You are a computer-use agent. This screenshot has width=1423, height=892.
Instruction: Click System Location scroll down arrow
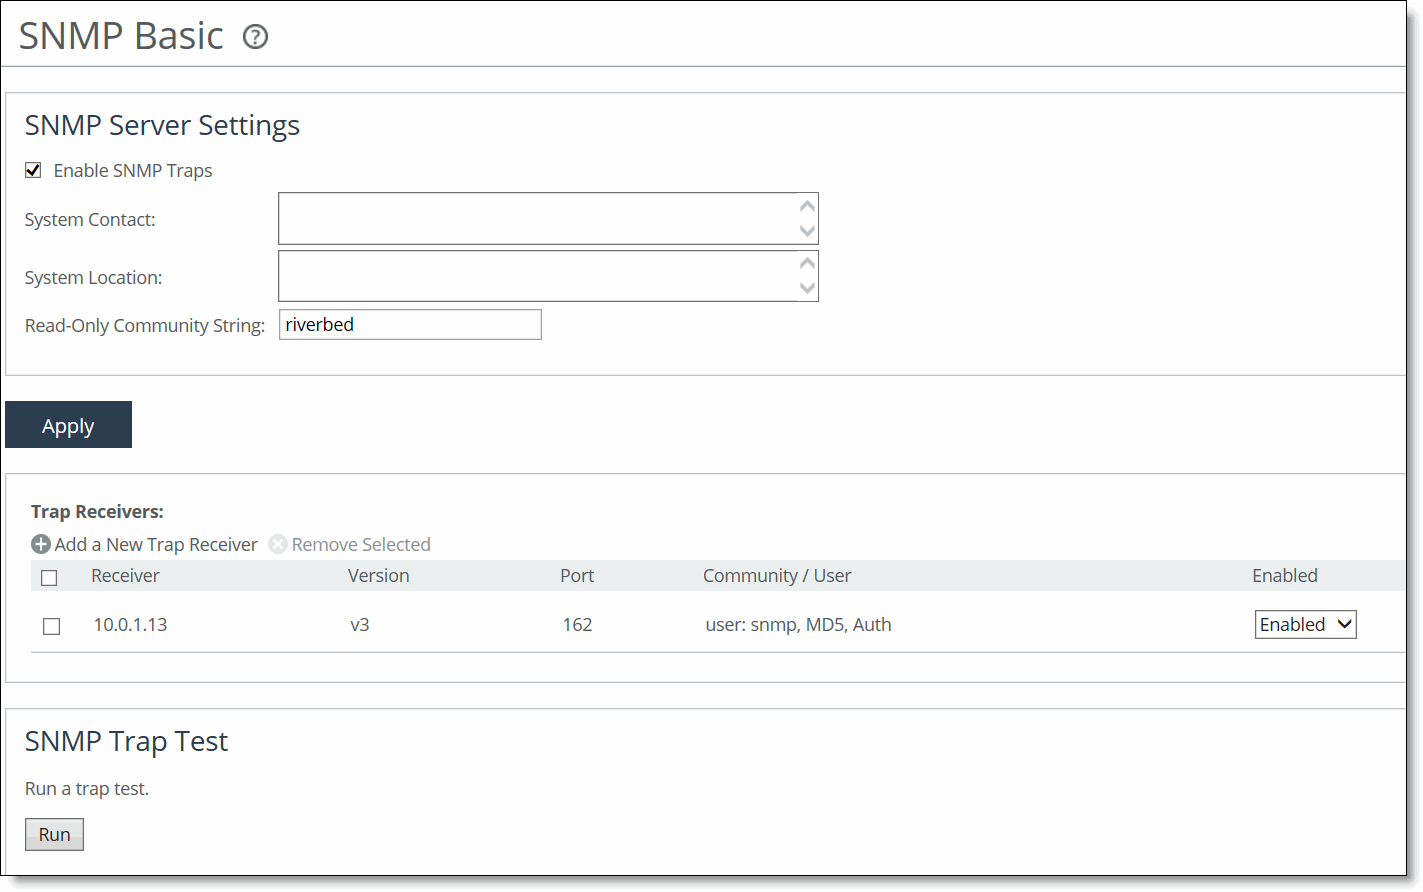tap(807, 288)
